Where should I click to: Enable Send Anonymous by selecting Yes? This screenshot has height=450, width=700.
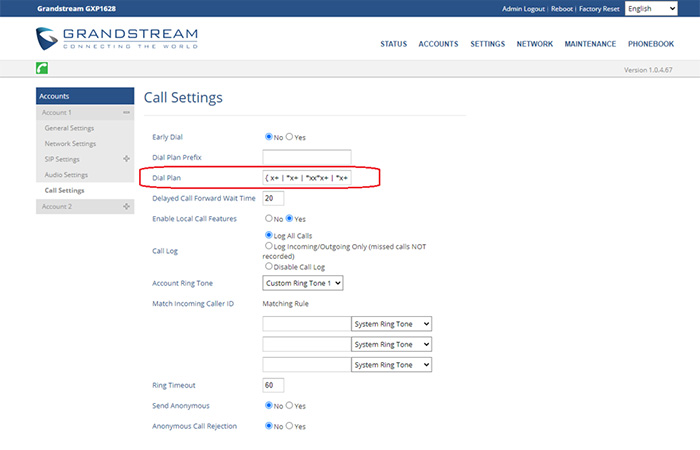(290, 406)
